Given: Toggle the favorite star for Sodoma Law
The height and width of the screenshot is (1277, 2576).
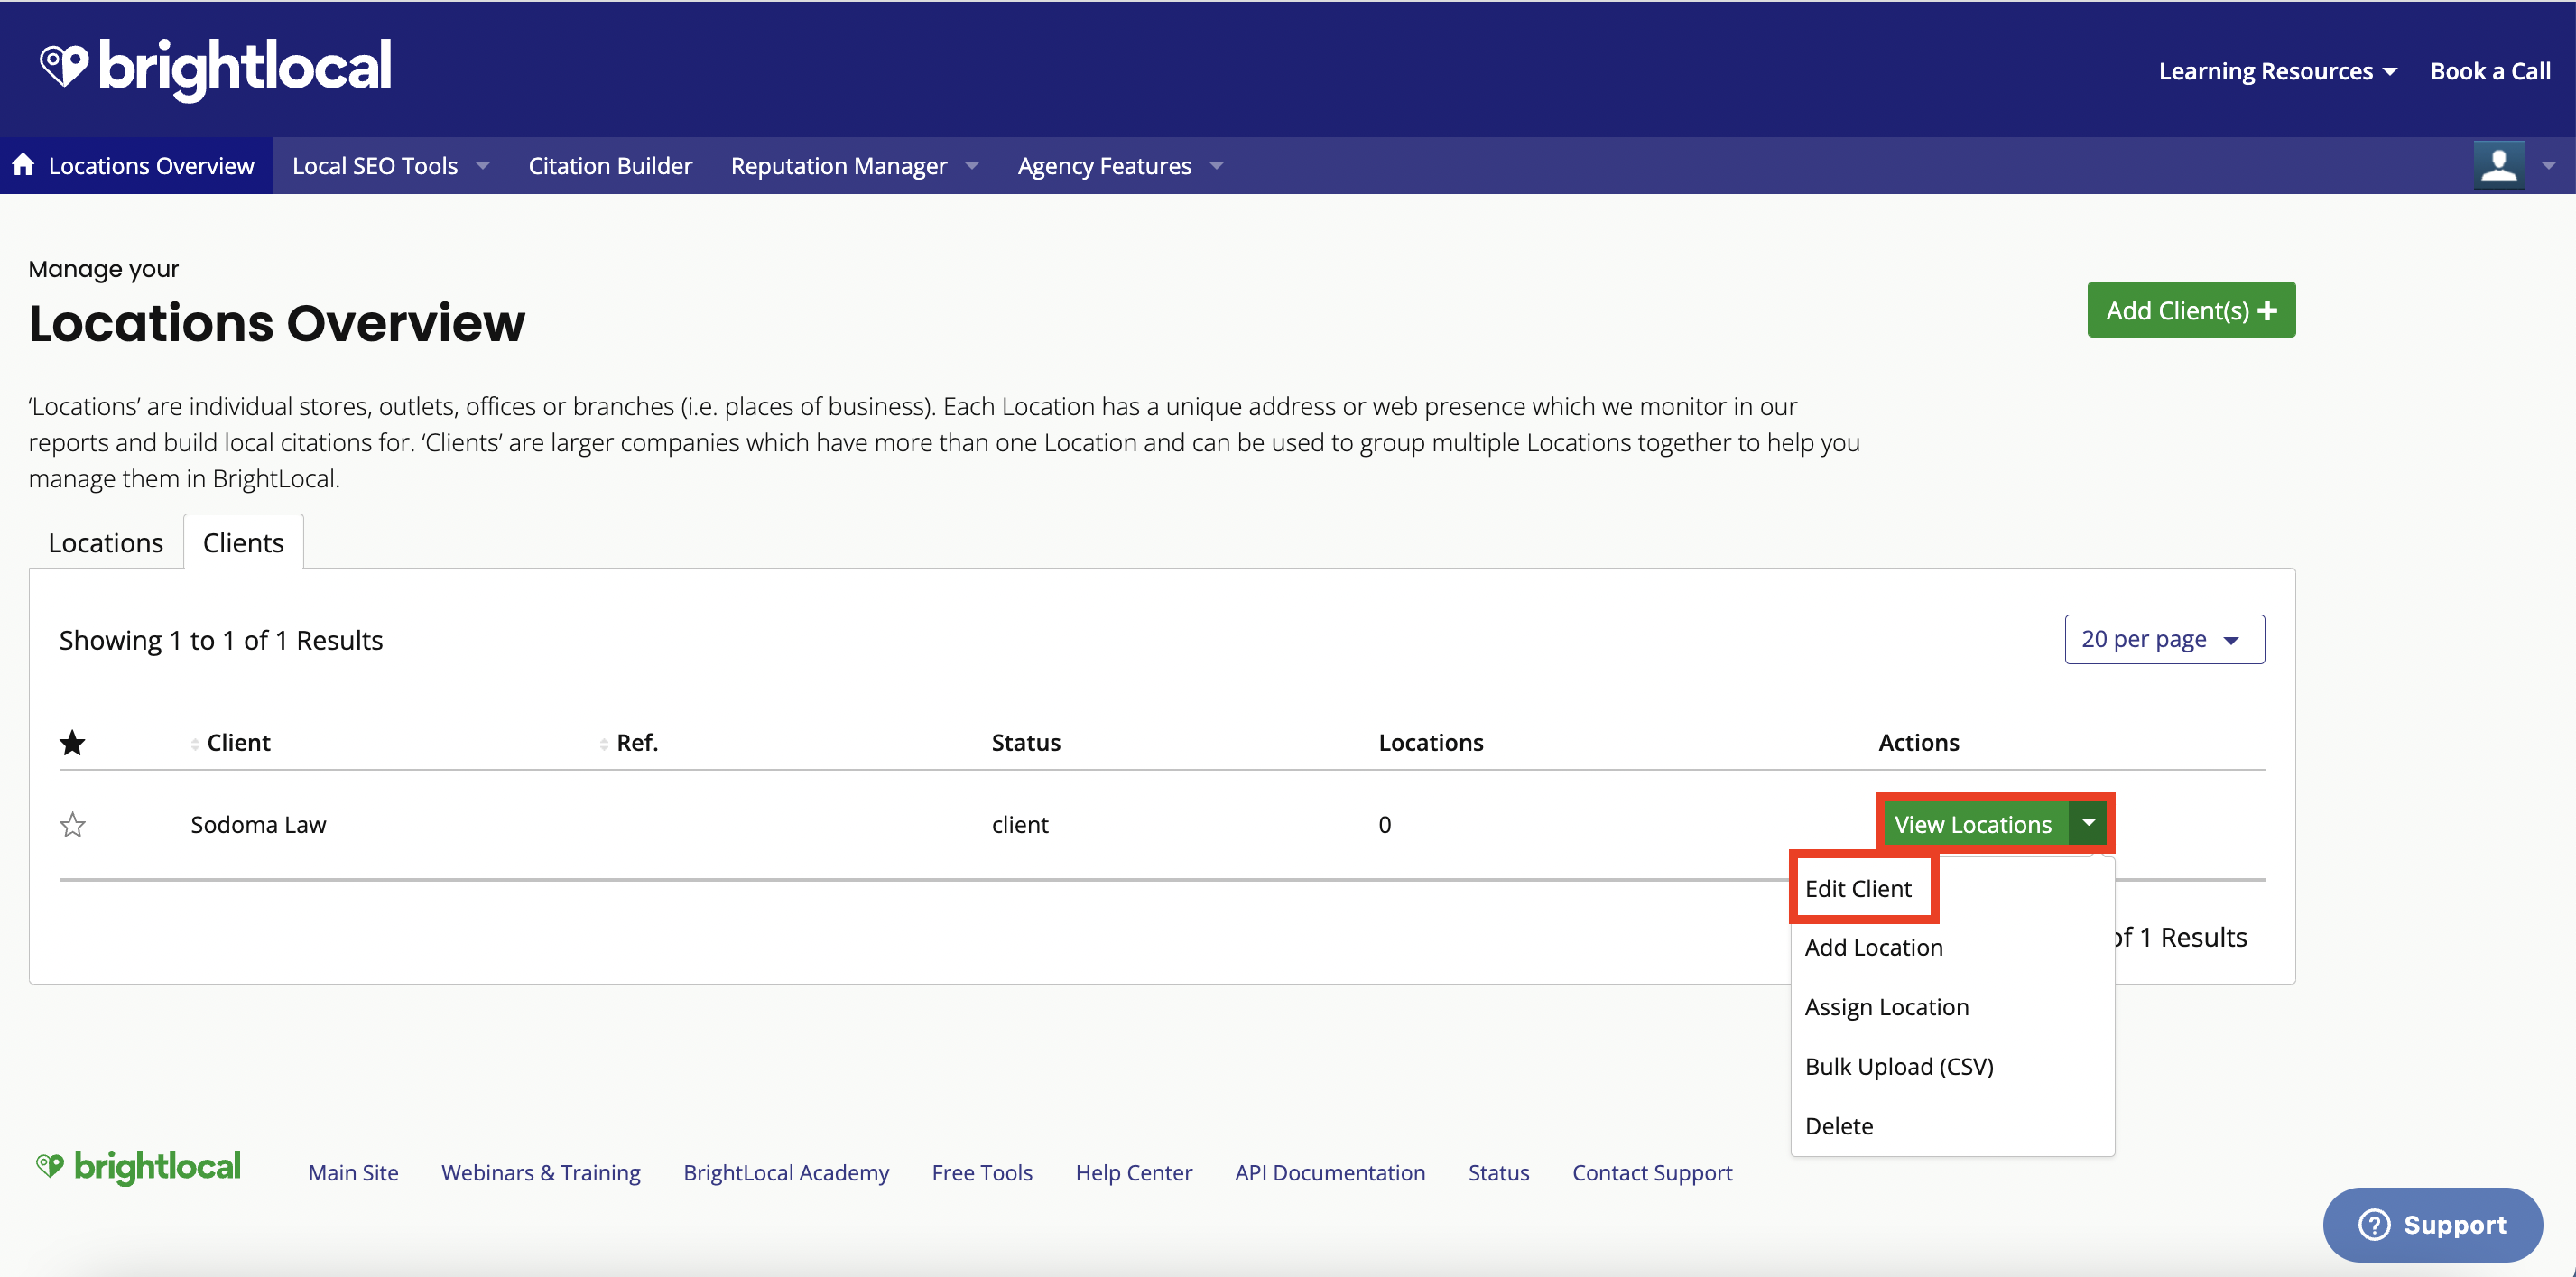Looking at the screenshot, I should click(72, 825).
